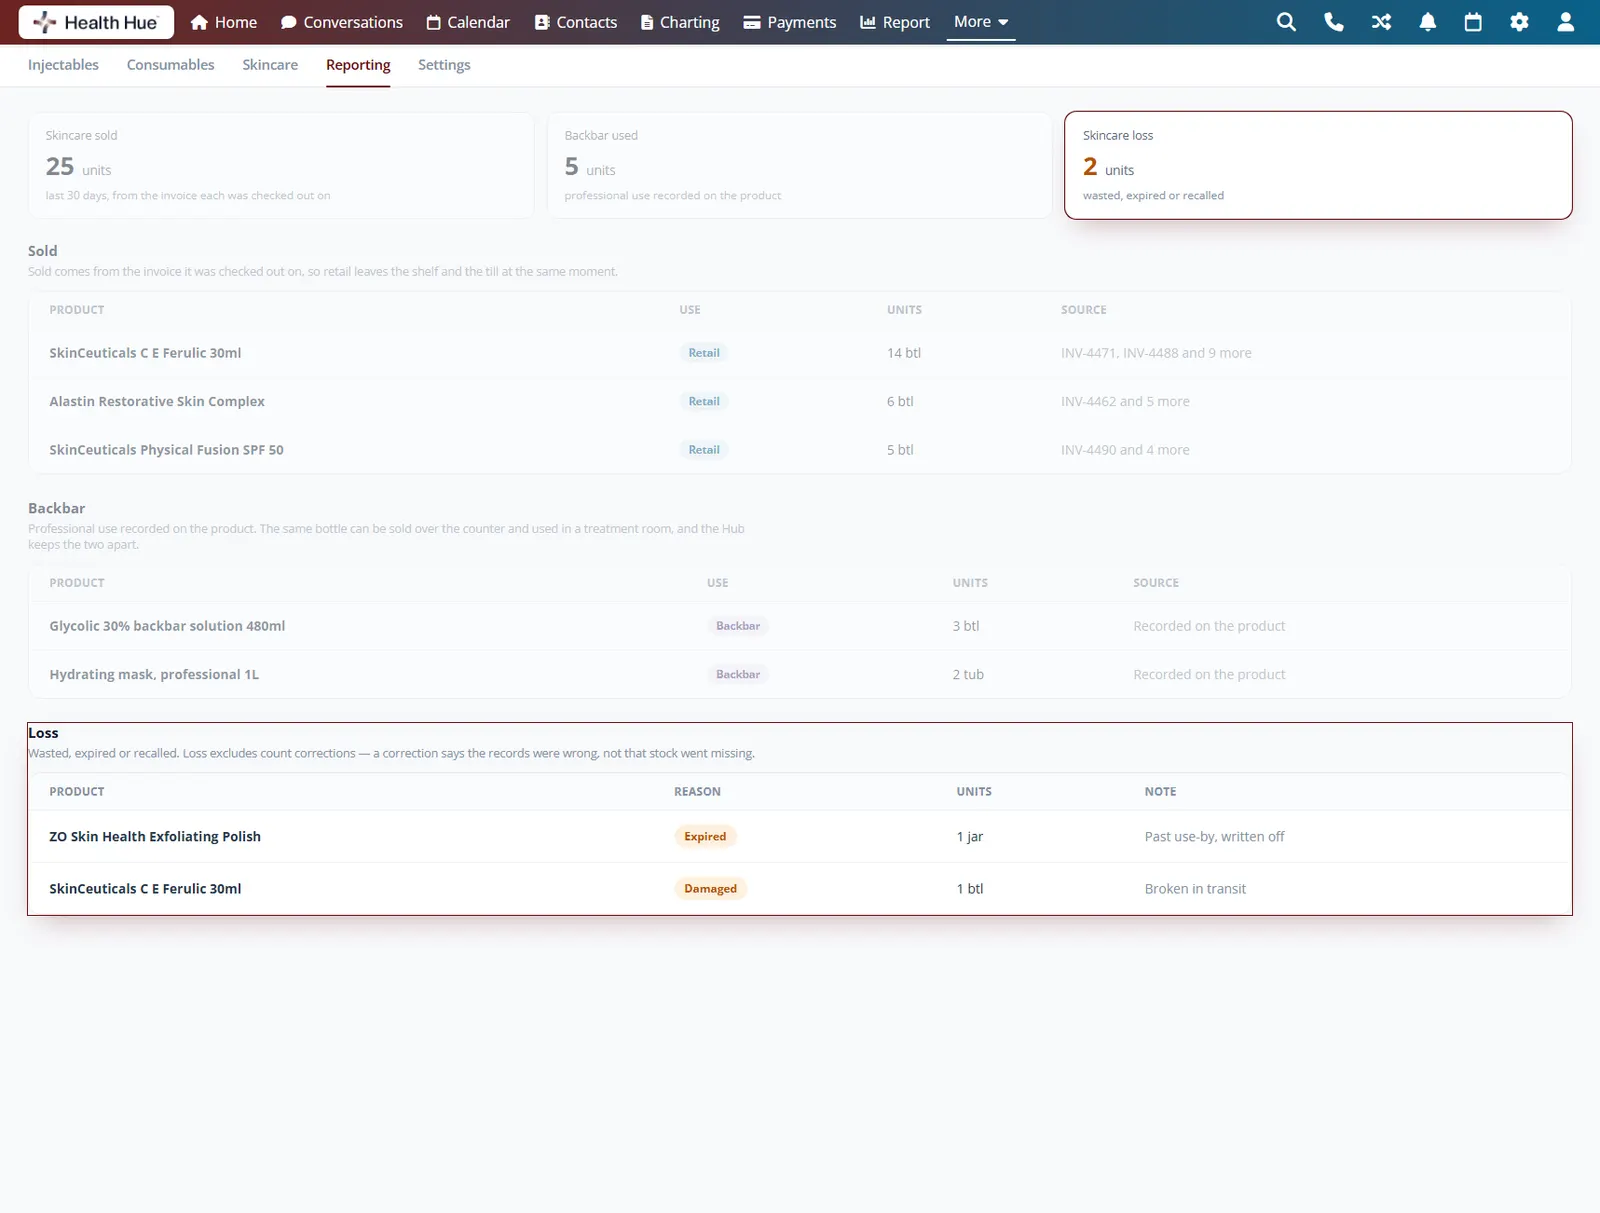1600x1213 pixels.
Task: Open Conversations in top navigation
Action: click(x=342, y=22)
